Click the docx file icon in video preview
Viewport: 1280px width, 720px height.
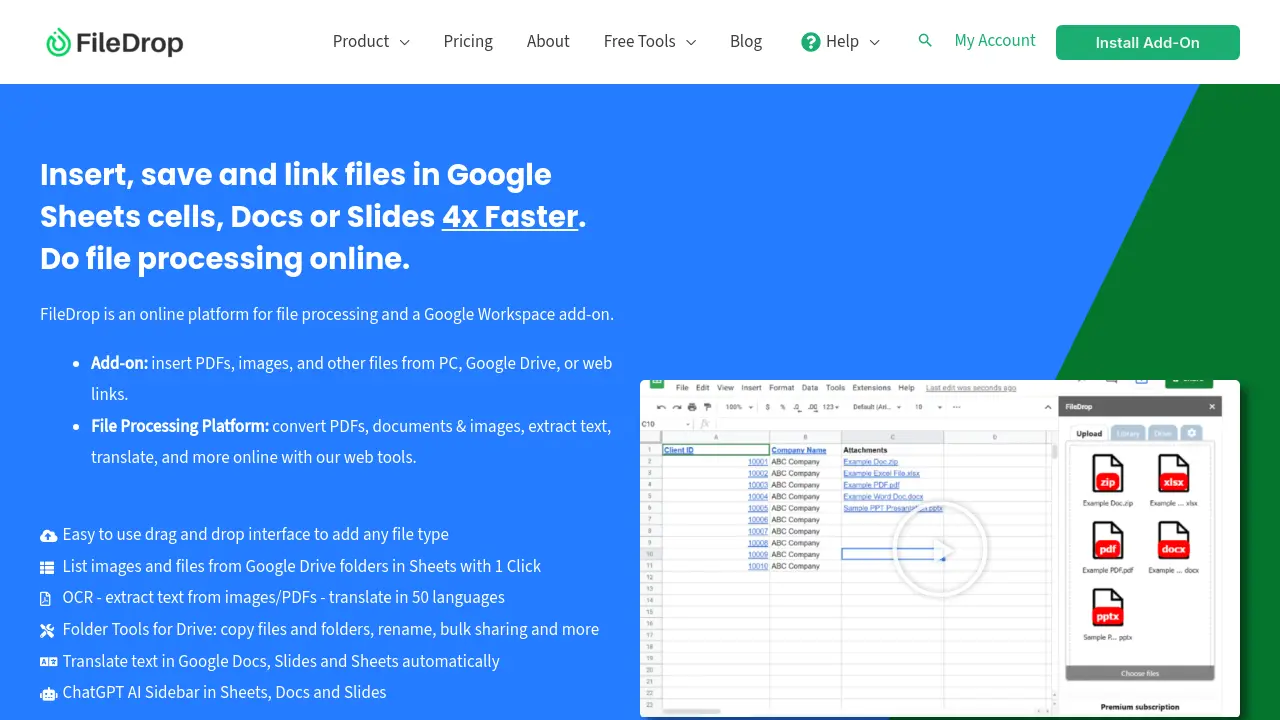pos(1173,541)
